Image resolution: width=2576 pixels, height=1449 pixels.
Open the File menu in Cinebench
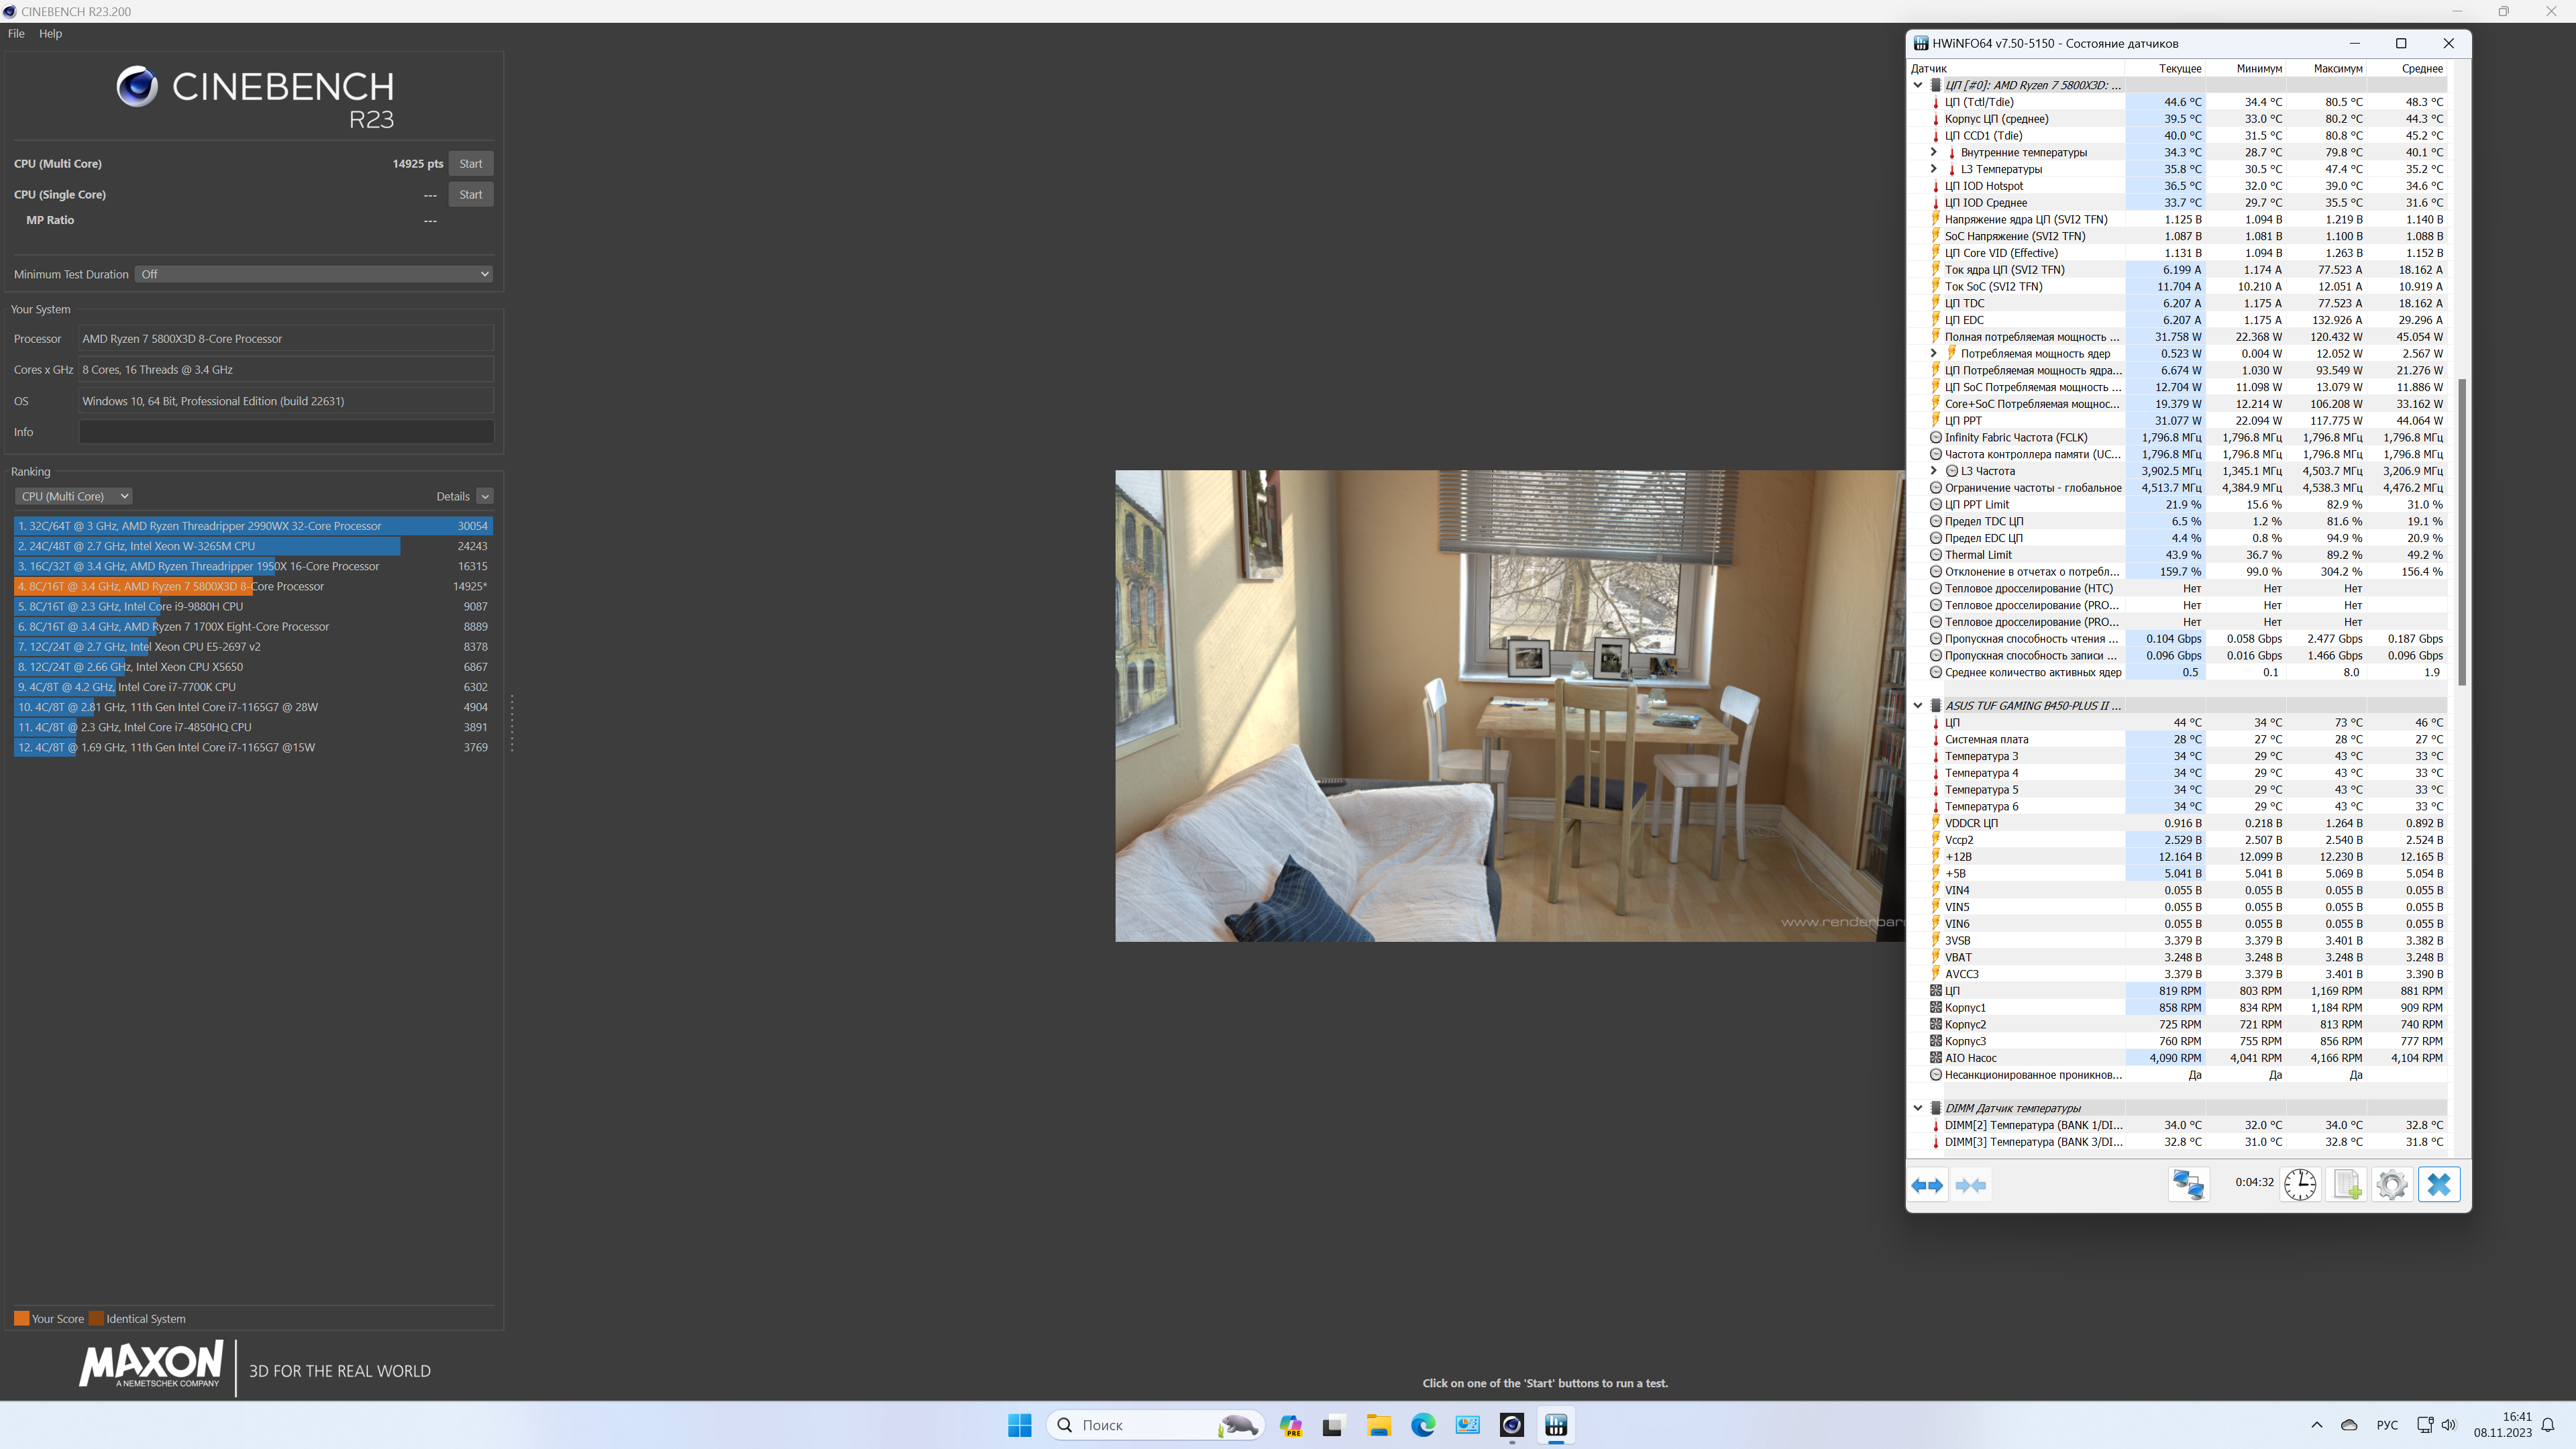(16, 33)
